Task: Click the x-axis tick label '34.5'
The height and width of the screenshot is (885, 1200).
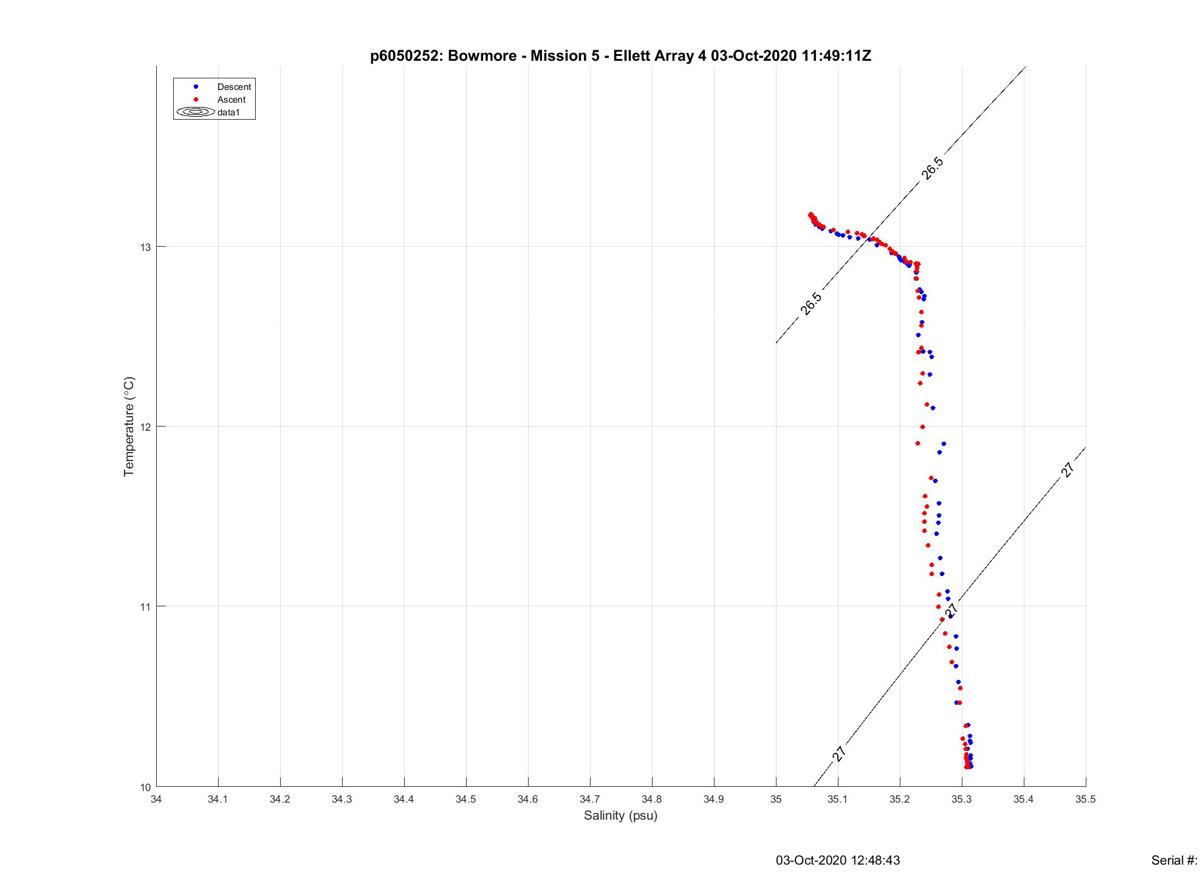Action: click(466, 799)
